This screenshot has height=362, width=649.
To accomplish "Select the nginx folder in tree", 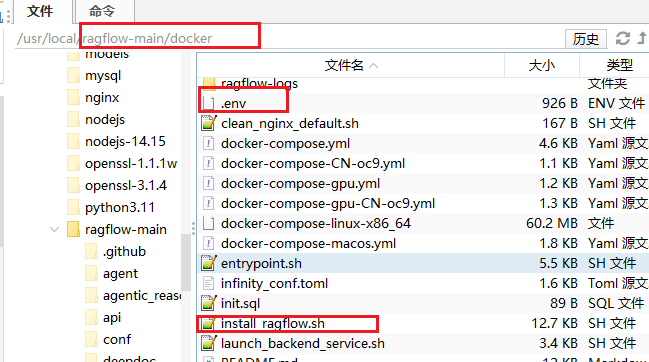I will tap(102, 98).
